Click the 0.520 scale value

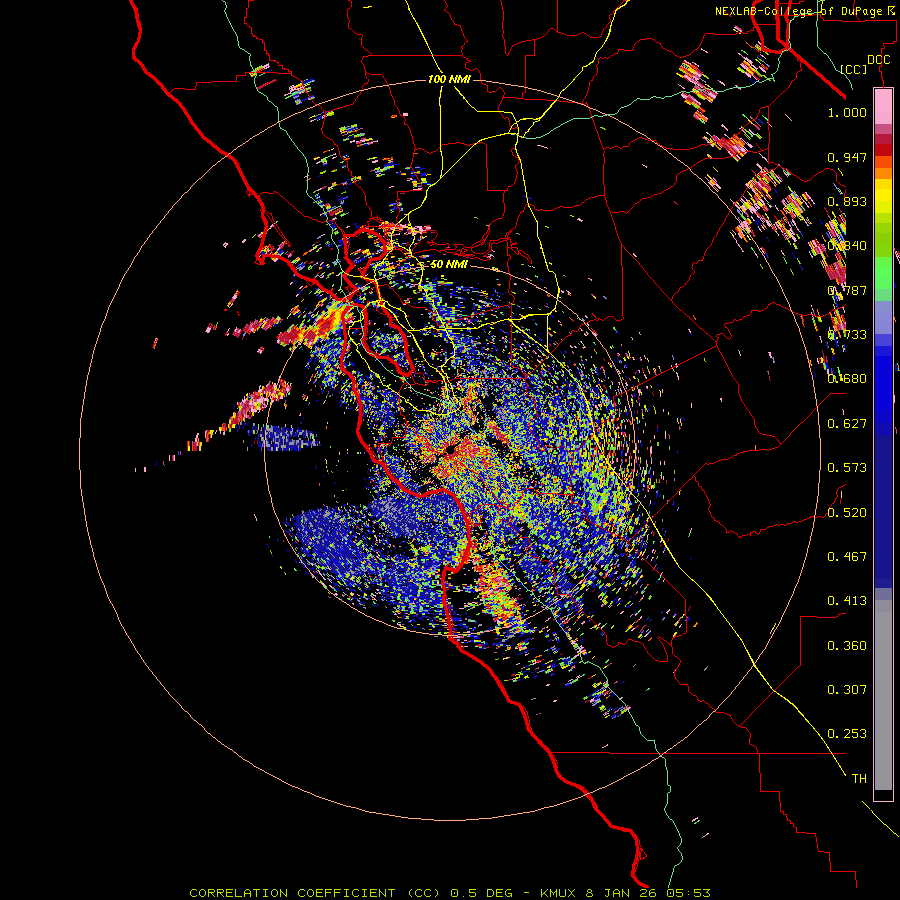847,513
